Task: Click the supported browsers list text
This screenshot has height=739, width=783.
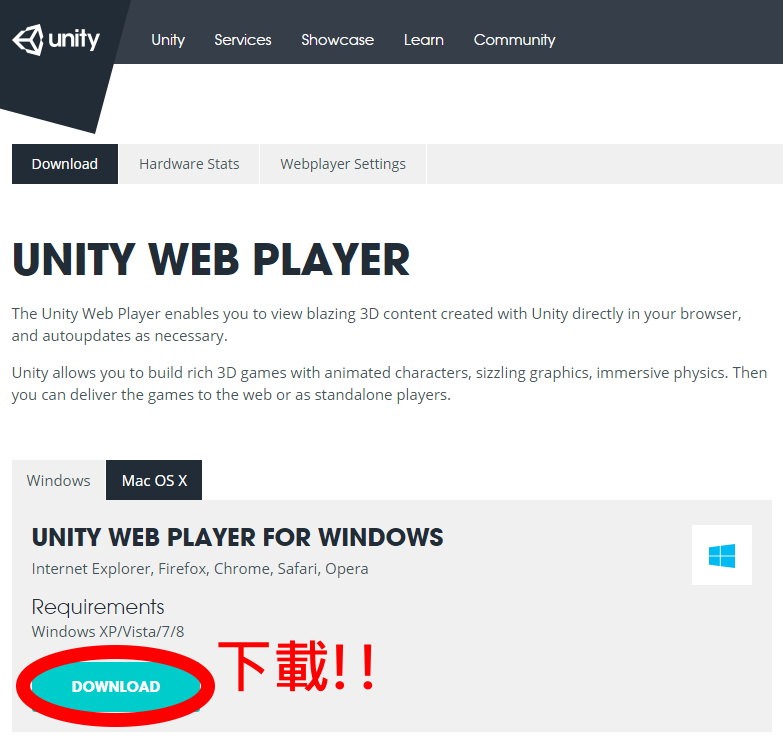Action: click(x=200, y=568)
